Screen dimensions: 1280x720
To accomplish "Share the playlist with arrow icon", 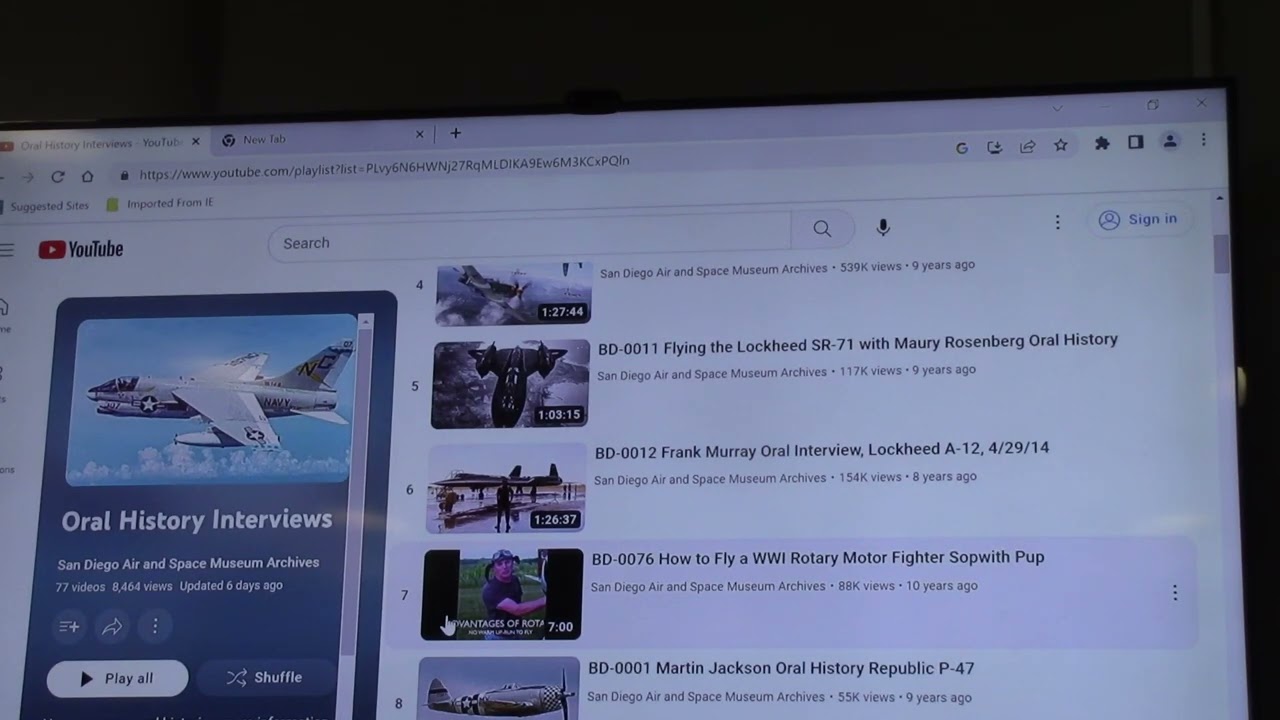I will (112, 627).
